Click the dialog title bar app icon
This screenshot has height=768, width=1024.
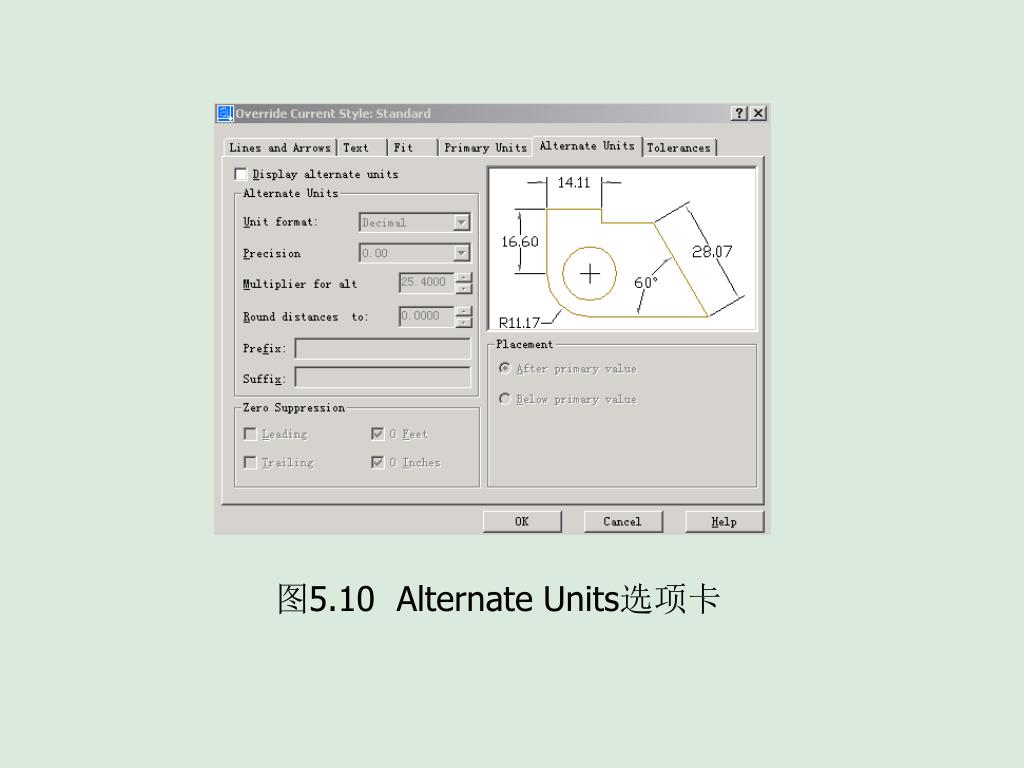[225, 114]
